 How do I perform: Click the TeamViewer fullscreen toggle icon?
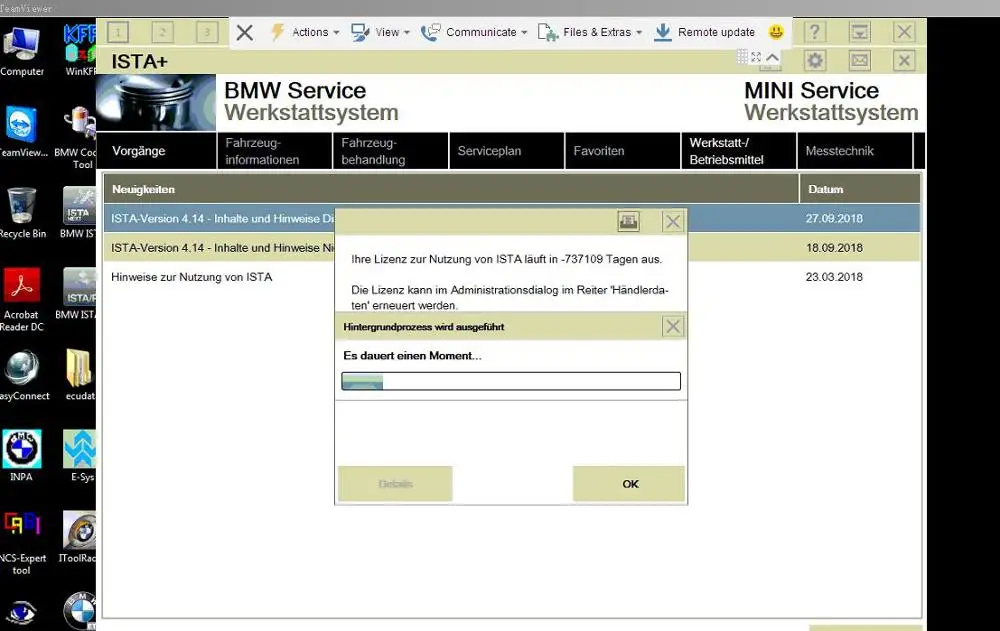(756, 57)
